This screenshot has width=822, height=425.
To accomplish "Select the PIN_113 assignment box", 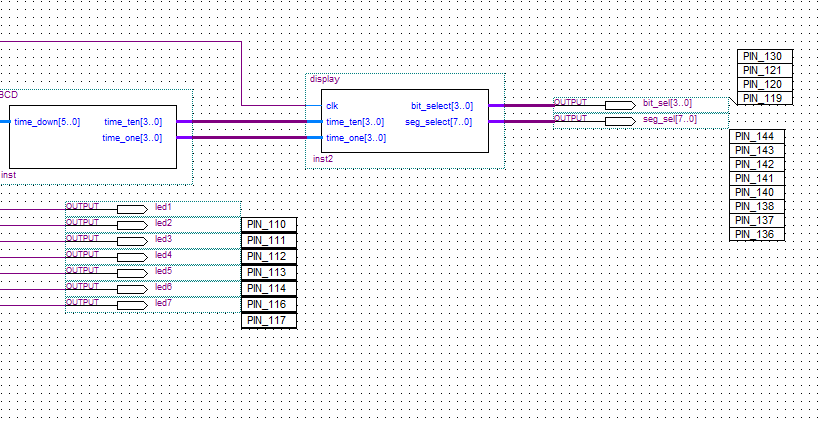I will click(x=269, y=272).
